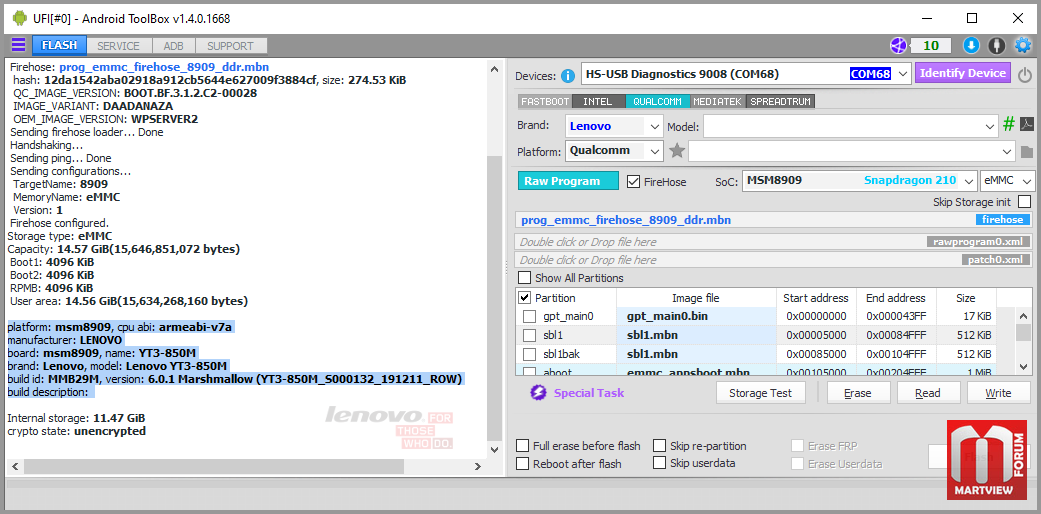Switch to the SERVICE tab
Image resolution: width=1041 pixels, height=514 pixels.
[118, 46]
